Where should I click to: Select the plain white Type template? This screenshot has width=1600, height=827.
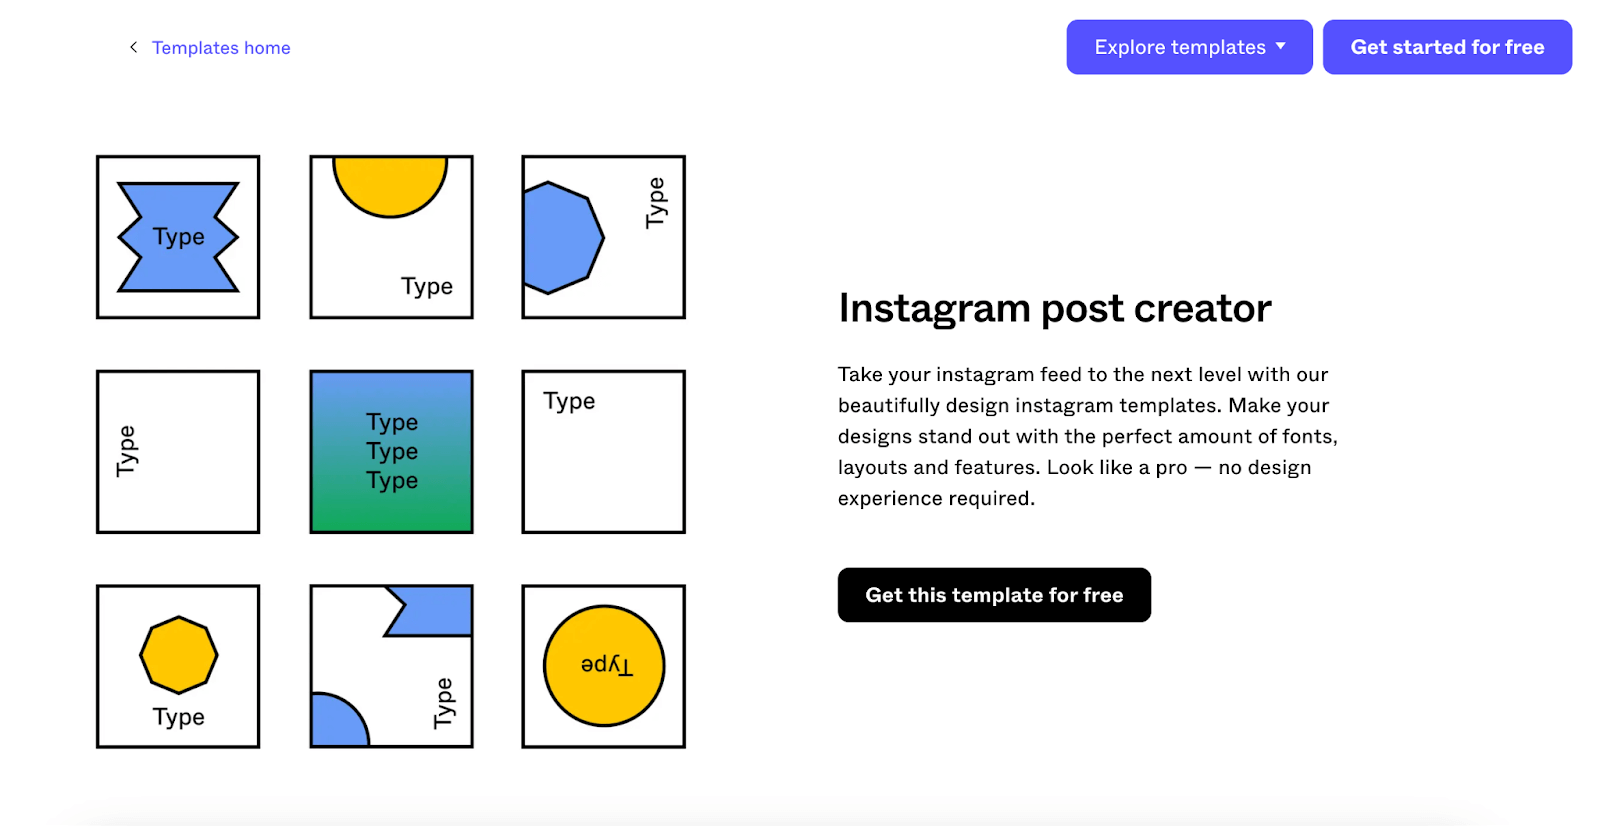click(x=602, y=451)
